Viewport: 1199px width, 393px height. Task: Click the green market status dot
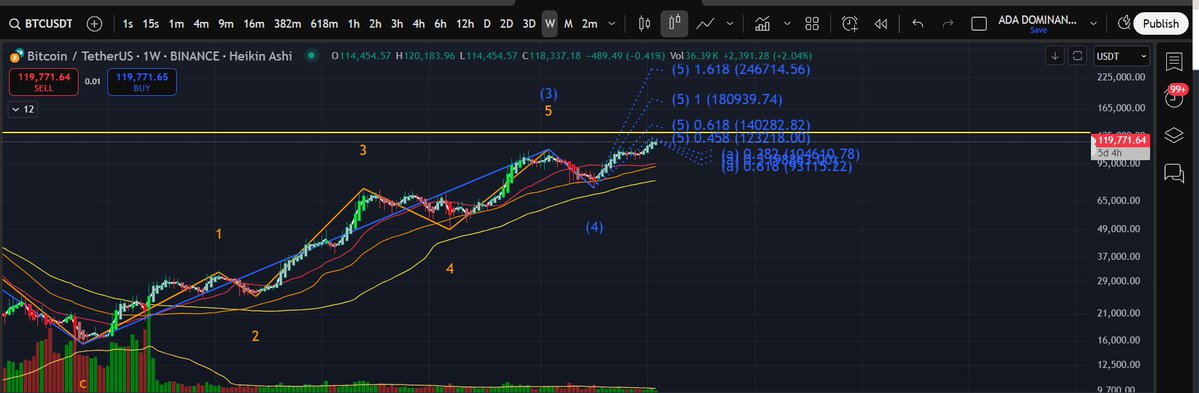coord(310,56)
